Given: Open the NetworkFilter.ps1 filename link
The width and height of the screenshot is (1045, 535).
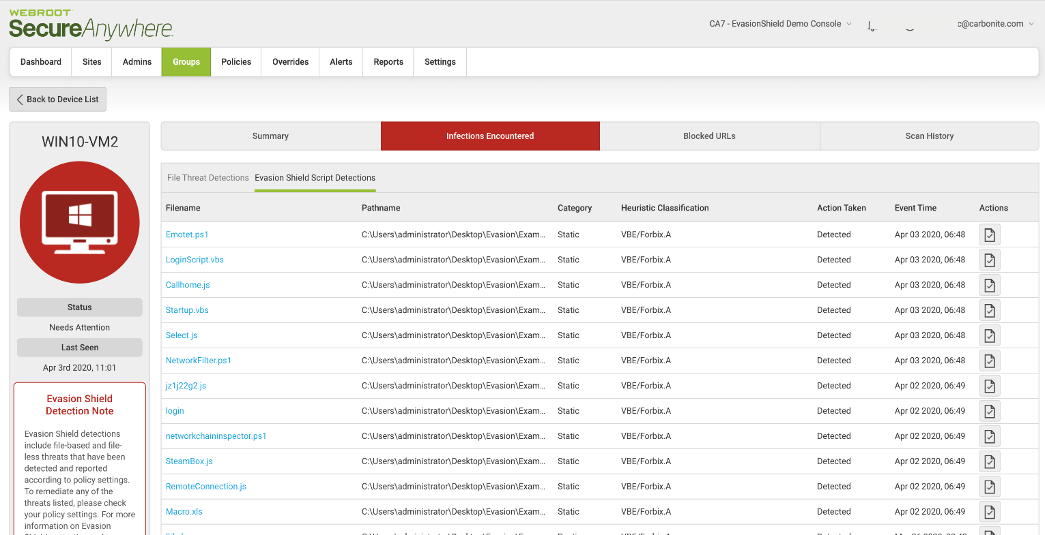Looking at the screenshot, I should [x=199, y=360].
